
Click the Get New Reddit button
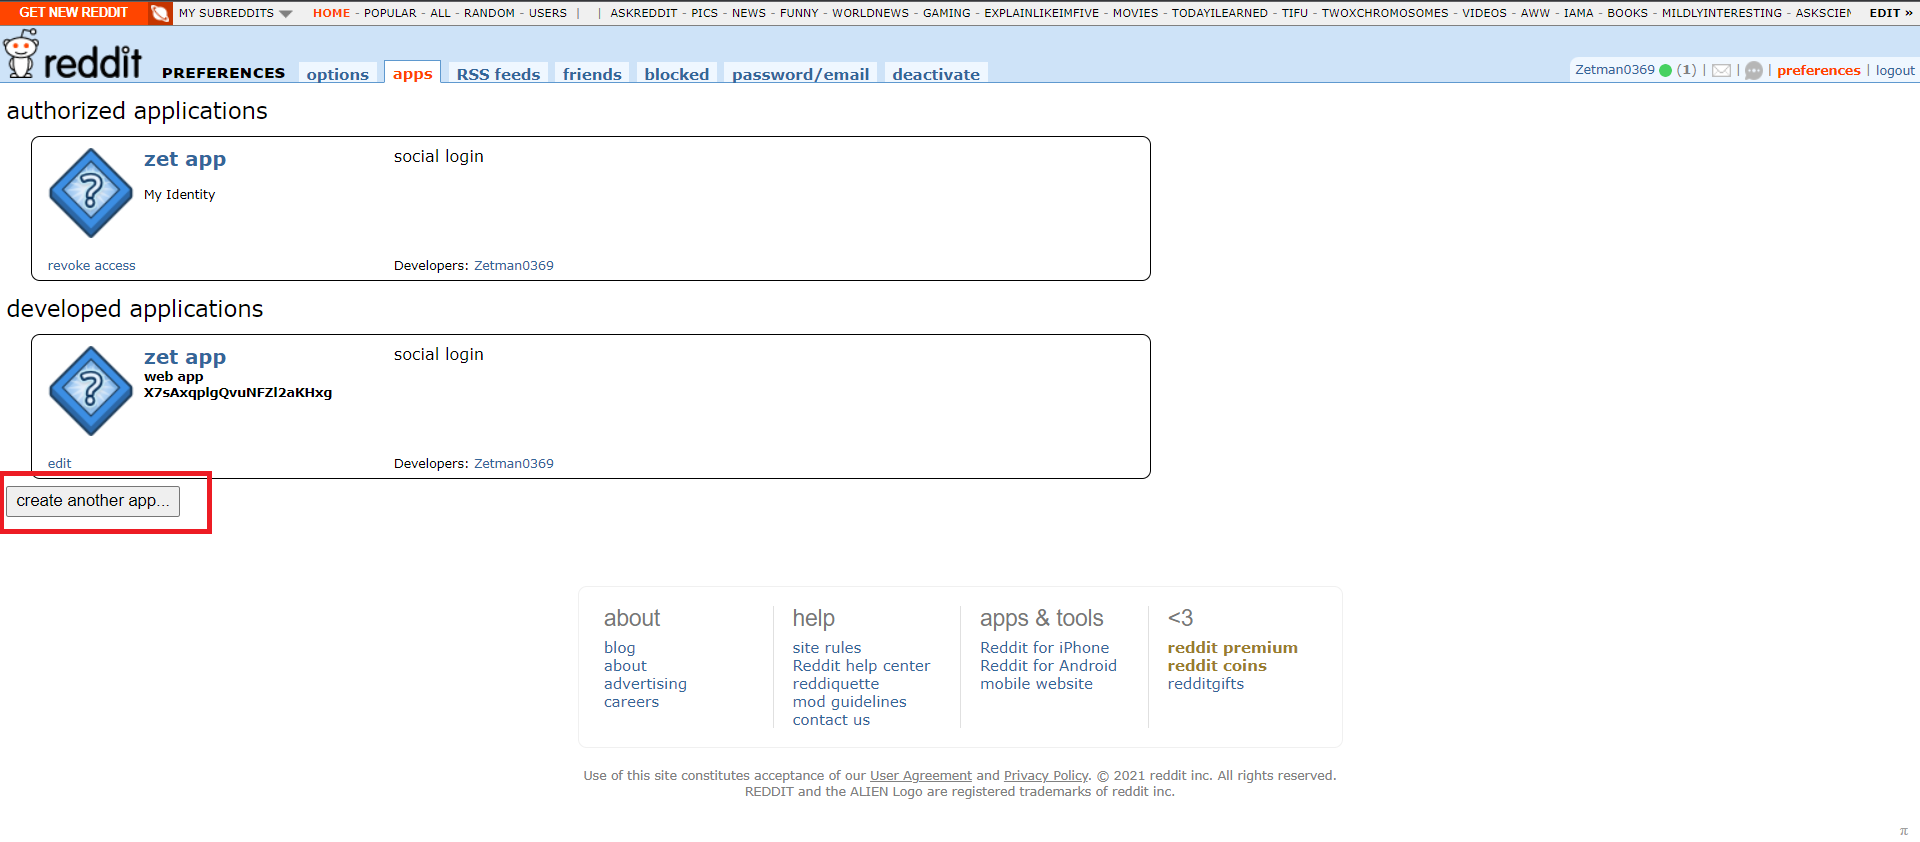click(x=73, y=13)
